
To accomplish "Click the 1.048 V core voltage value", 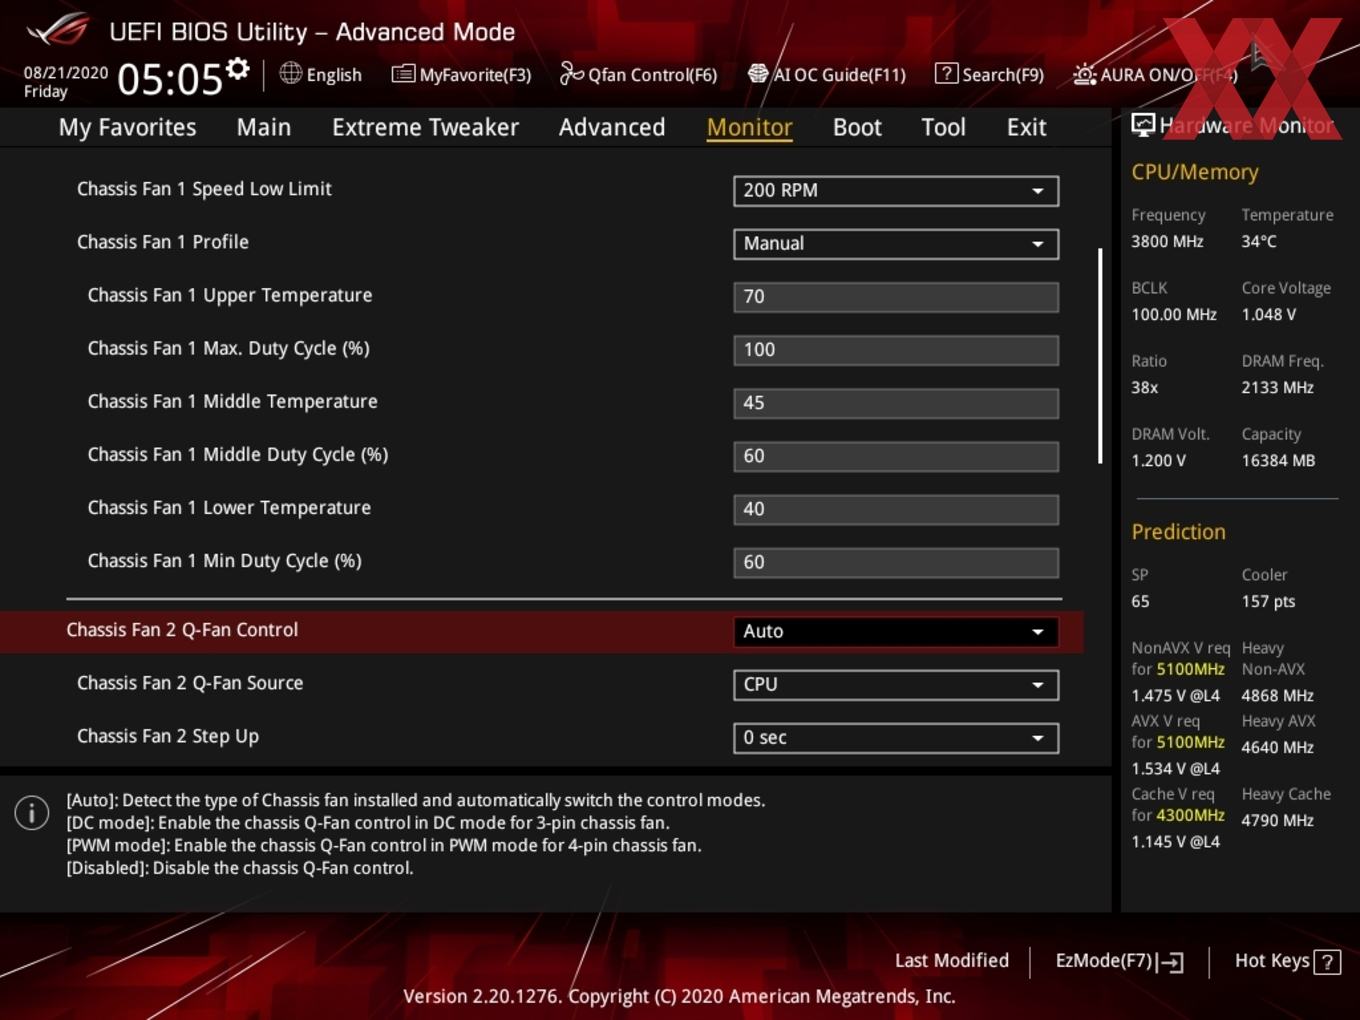I will (x=1269, y=314).
